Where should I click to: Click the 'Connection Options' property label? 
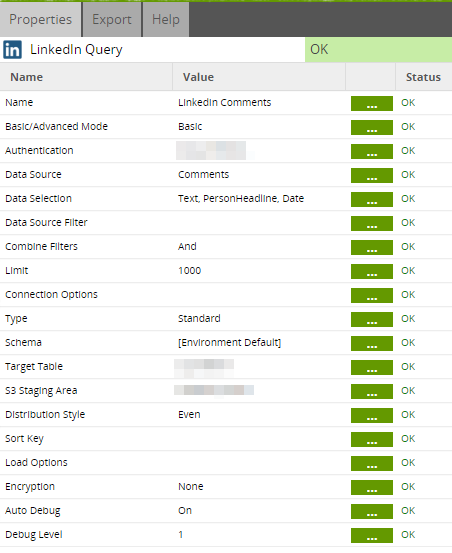[x=51, y=295]
